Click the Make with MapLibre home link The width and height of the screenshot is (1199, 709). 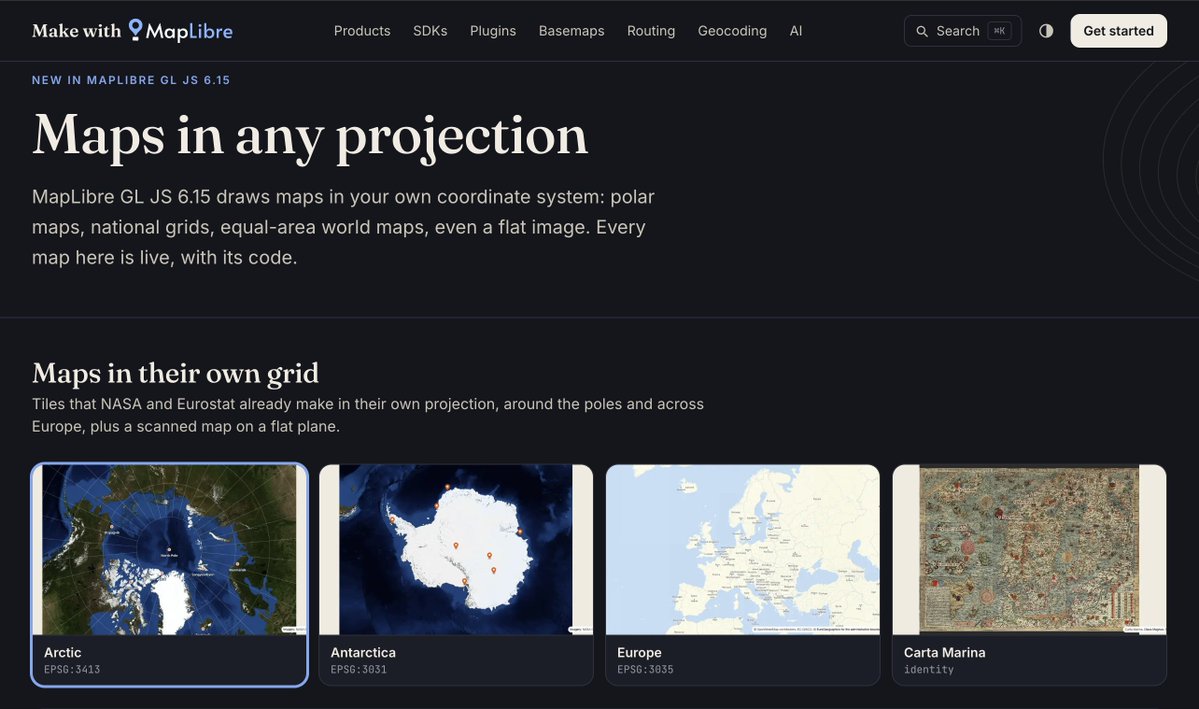coord(132,31)
